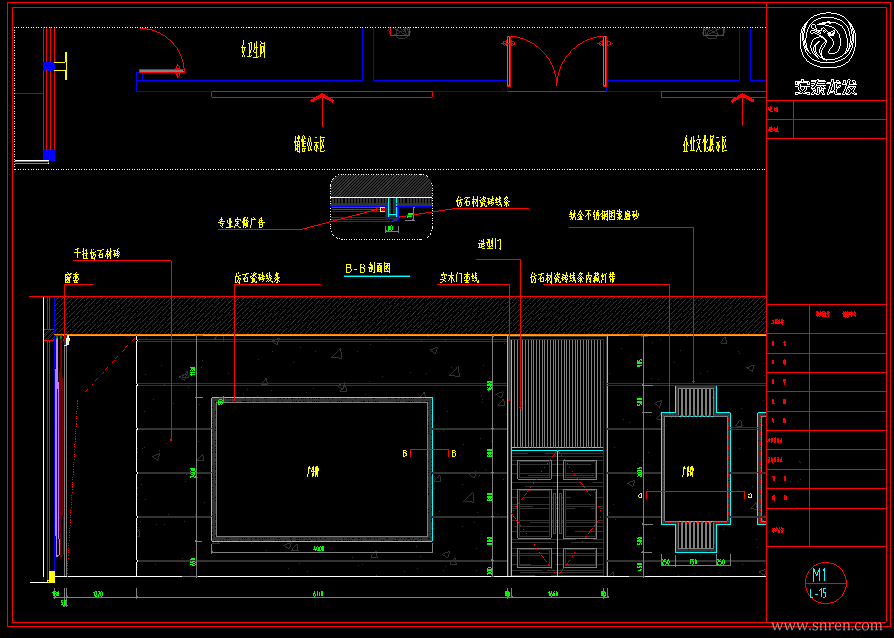Select the vertical striped panel above the door
The width and height of the screenshot is (894, 638).
pos(557,393)
